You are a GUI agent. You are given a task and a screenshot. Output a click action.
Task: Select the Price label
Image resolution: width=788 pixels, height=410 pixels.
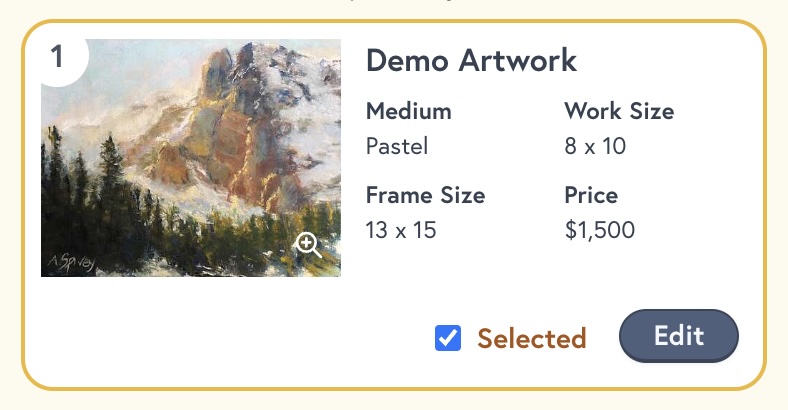(x=591, y=195)
